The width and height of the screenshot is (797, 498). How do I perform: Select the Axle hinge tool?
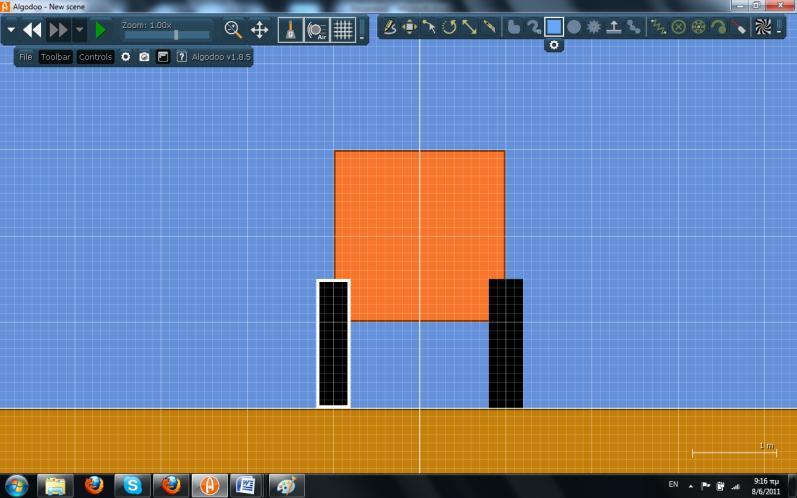pyautogui.click(x=698, y=27)
